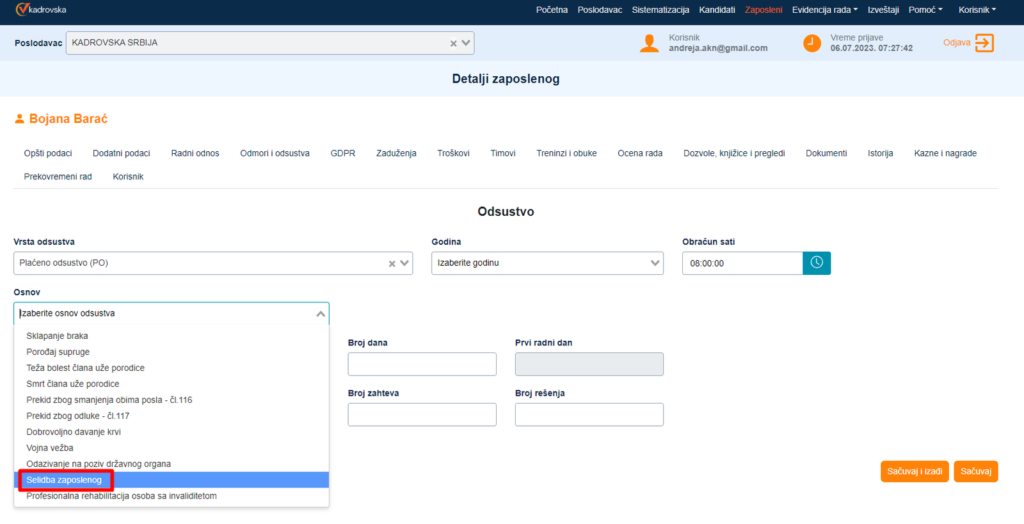Click the person icon next to Bojana Barać
This screenshot has width=1024, height=524.
[x=19, y=119]
